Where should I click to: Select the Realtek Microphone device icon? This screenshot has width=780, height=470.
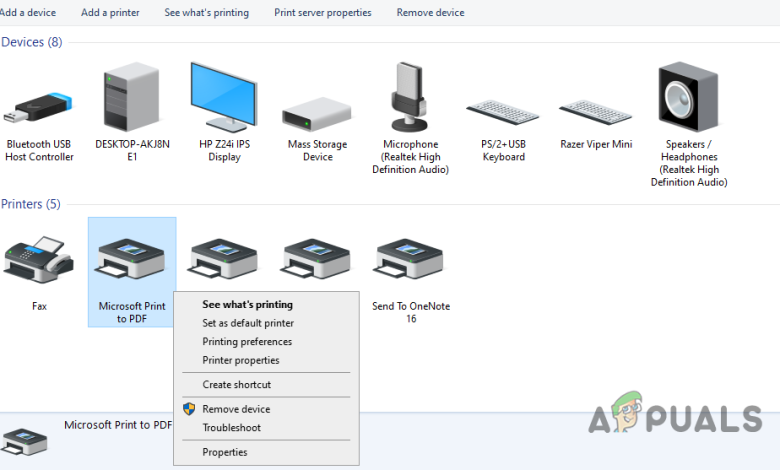pyautogui.click(x=409, y=96)
